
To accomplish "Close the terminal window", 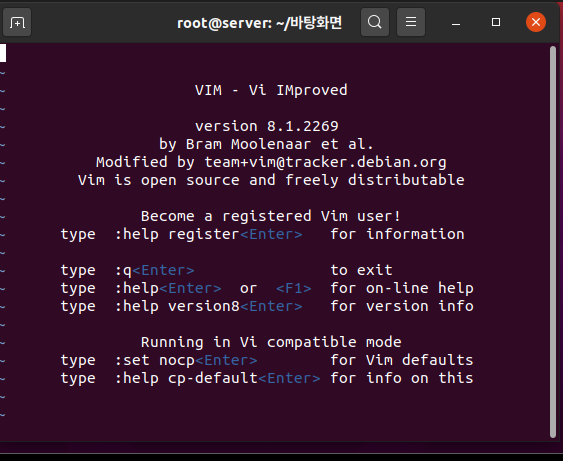I will [536, 22].
